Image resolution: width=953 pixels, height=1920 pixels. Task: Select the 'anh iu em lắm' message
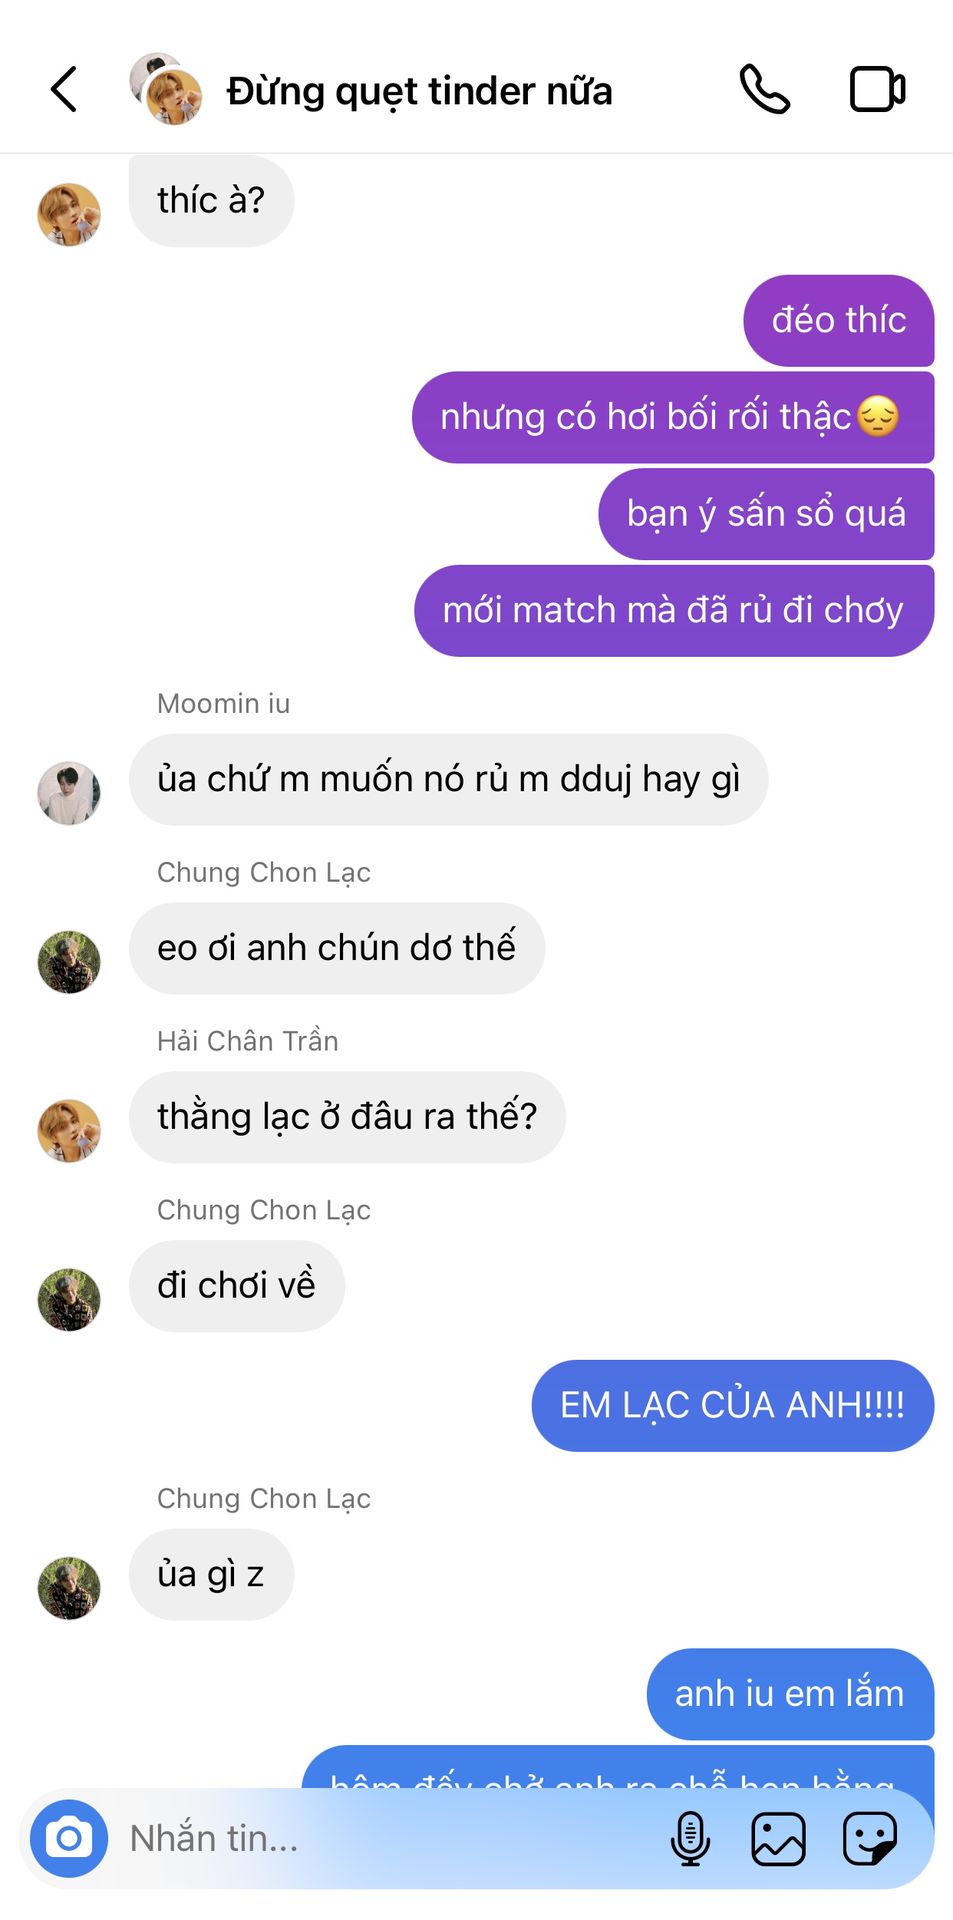[x=790, y=1694]
